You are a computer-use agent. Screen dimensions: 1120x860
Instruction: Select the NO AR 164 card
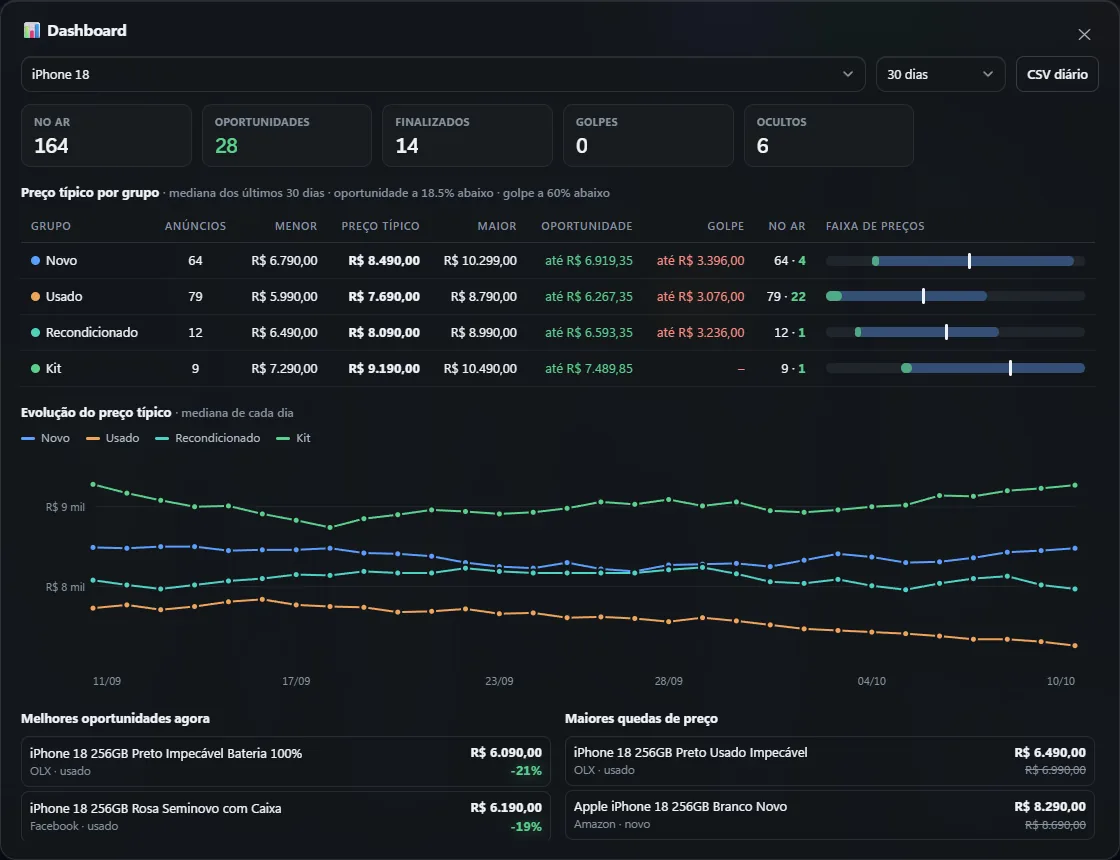pos(106,136)
